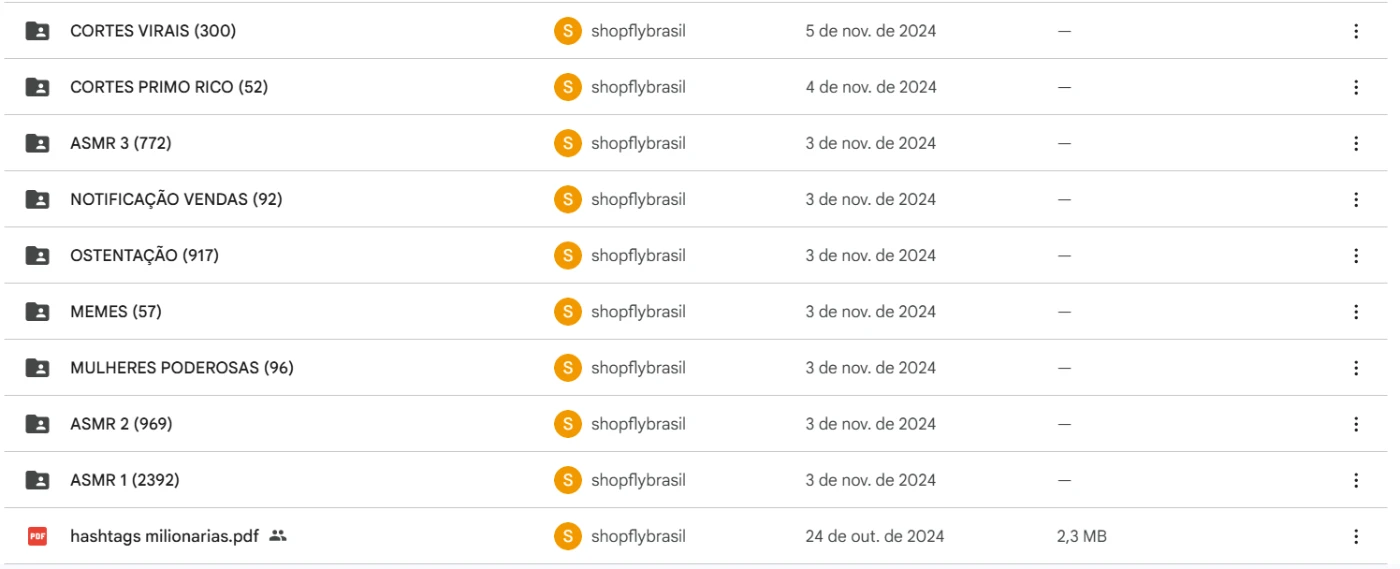Open the hashtags milionarias.pdf file
The height and width of the screenshot is (569, 1400).
point(164,536)
